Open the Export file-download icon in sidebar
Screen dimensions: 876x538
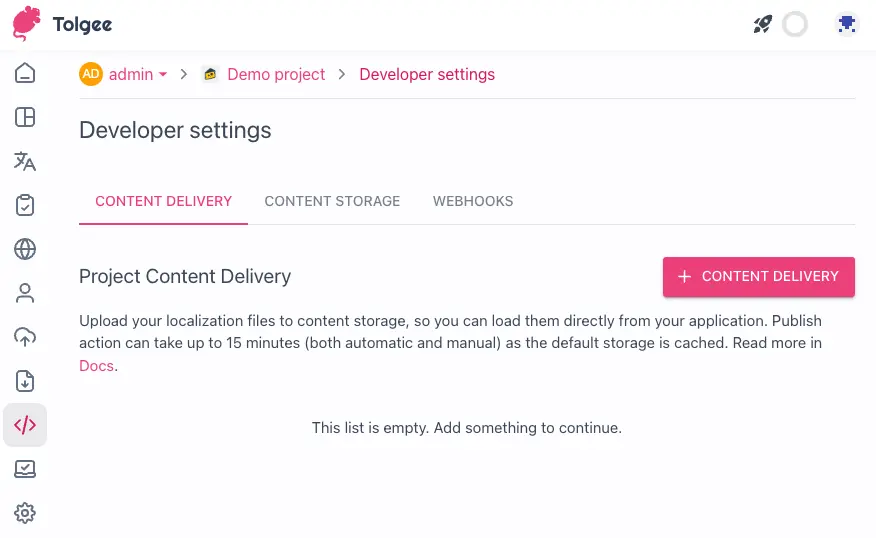pyautogui.click(x=25, y=381)
